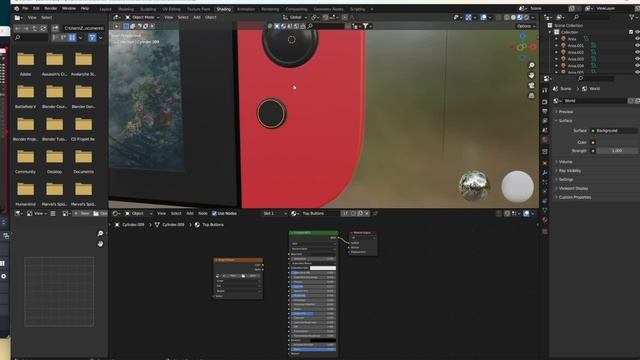Screen dimensions: 640x360
Task: Click the blue Z axis gizmo ball
Action: pos(522,37)
